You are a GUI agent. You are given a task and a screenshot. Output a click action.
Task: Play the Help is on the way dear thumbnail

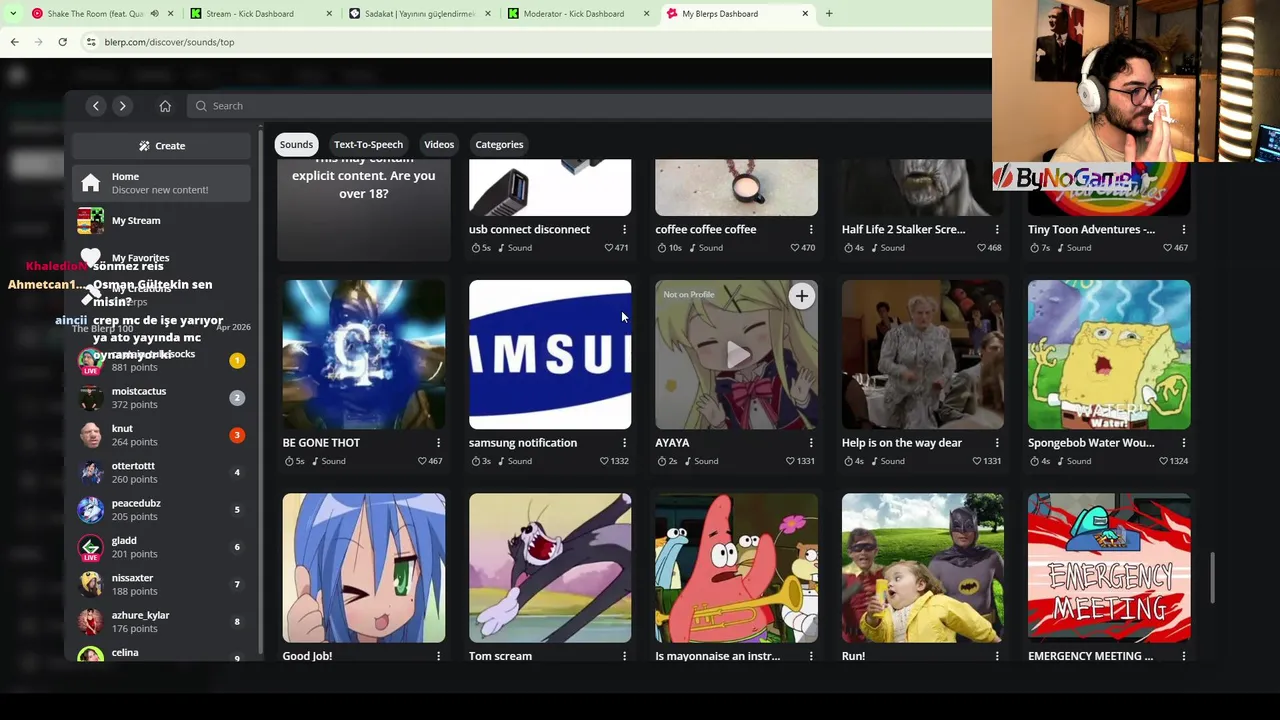click(923, 355)
